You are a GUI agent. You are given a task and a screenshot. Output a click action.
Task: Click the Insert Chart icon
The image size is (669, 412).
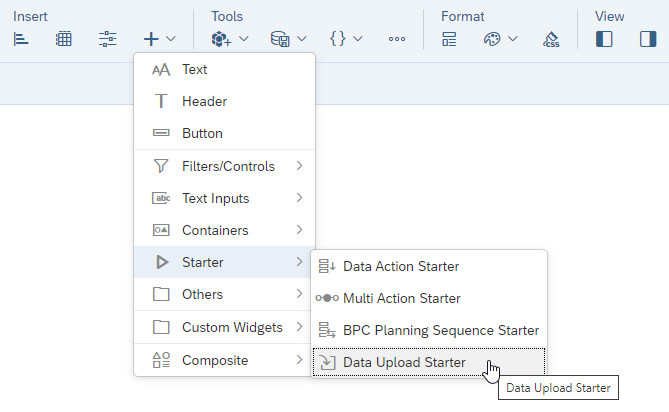click(22, 39)
